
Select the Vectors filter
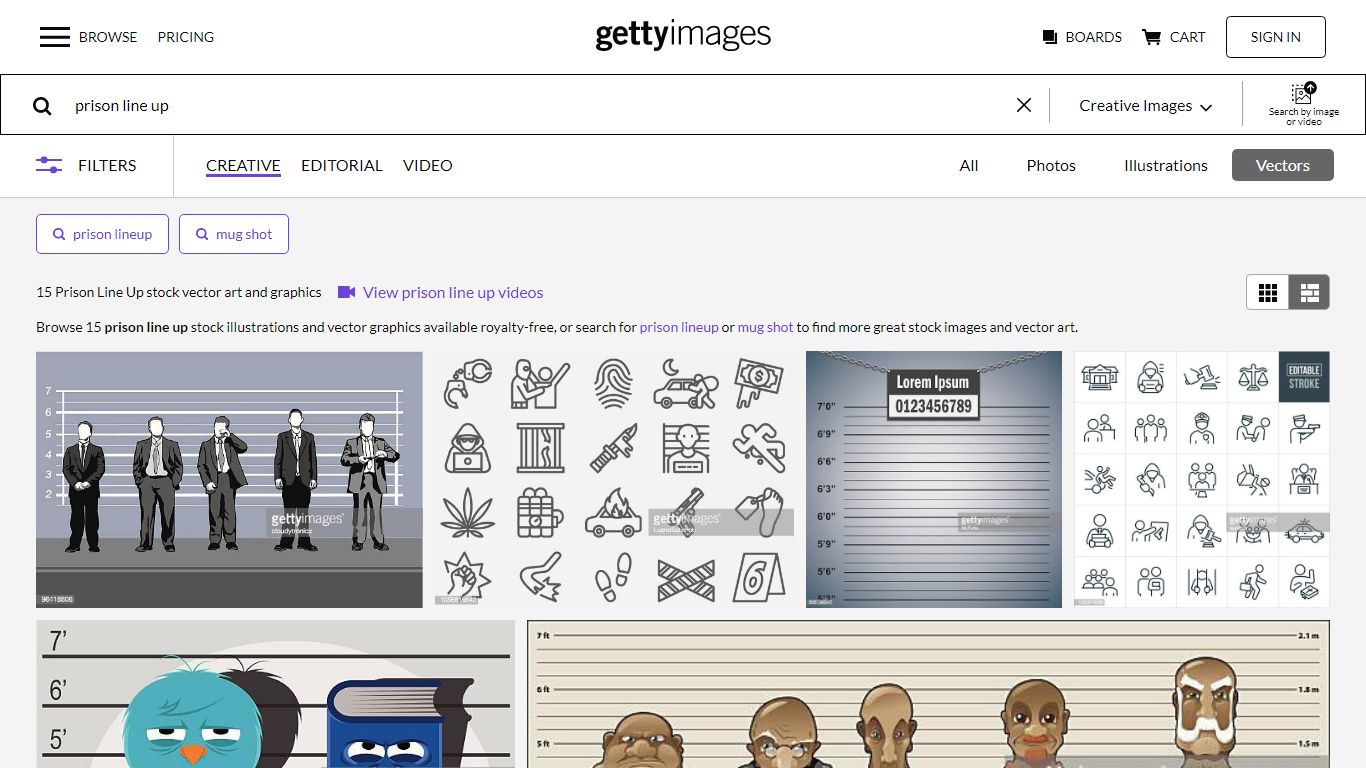pyautogui.click(x=1283, y=166)
